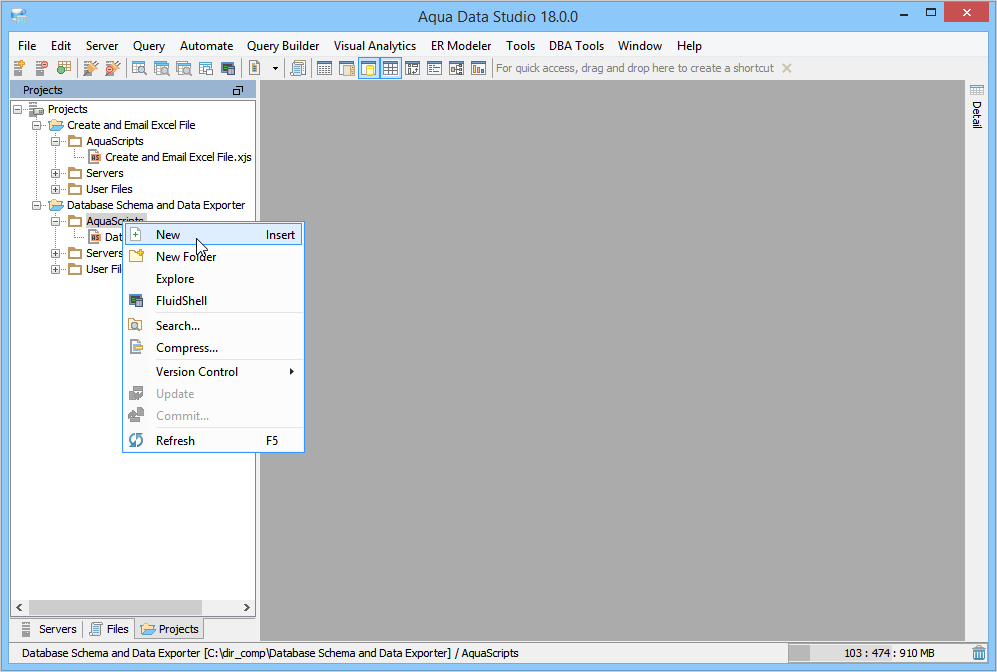This screenshot has height=672, width=997.
Task: Open the Version Control submenu
Action: point(214,372)
